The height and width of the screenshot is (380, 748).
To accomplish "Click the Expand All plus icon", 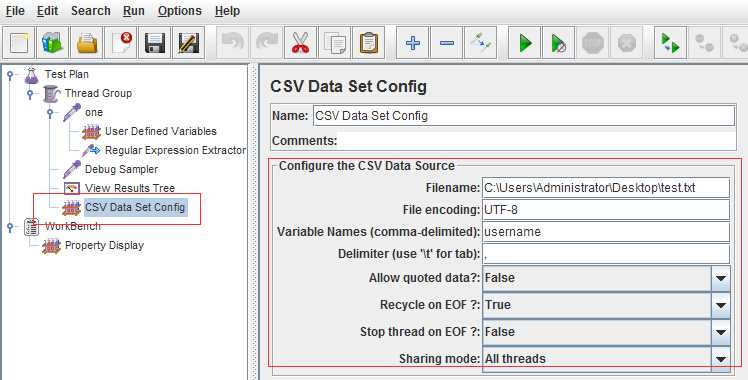I will (x=413, y=43).
